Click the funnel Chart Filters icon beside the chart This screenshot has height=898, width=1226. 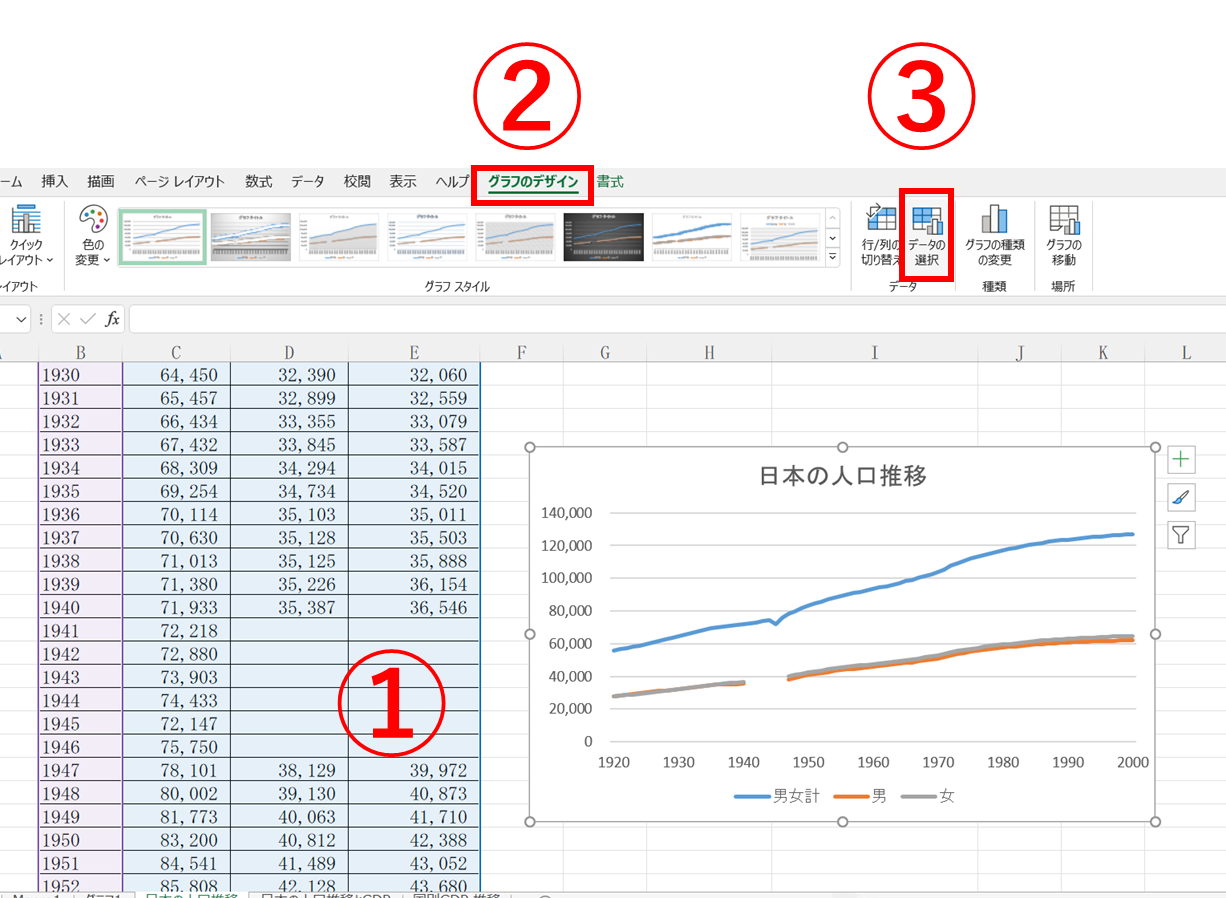pyautogui.click(x=1181, y=535)
